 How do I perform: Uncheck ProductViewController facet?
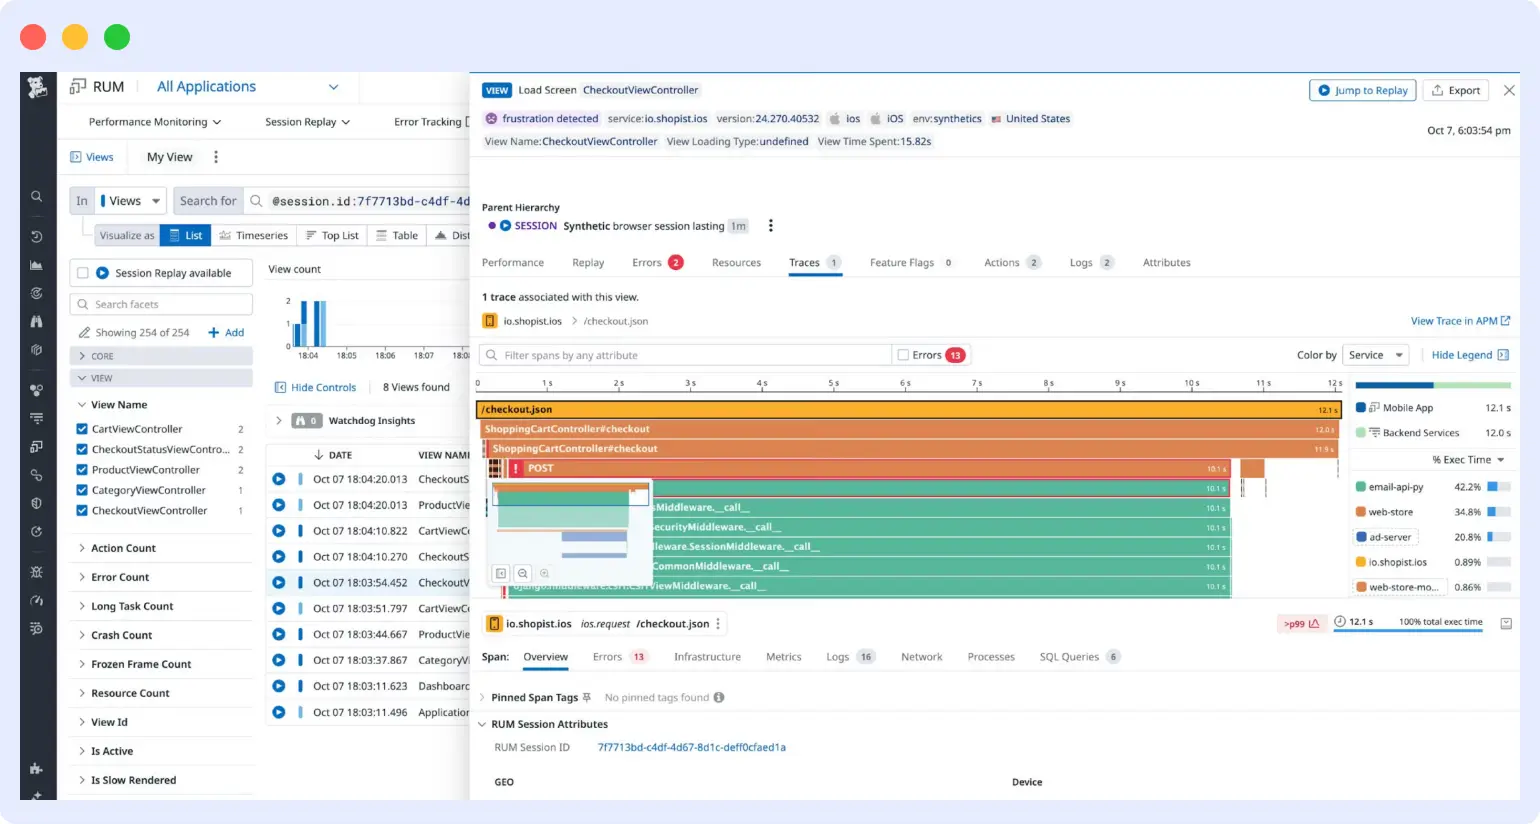pyautogui.click(x=82, y=470)
